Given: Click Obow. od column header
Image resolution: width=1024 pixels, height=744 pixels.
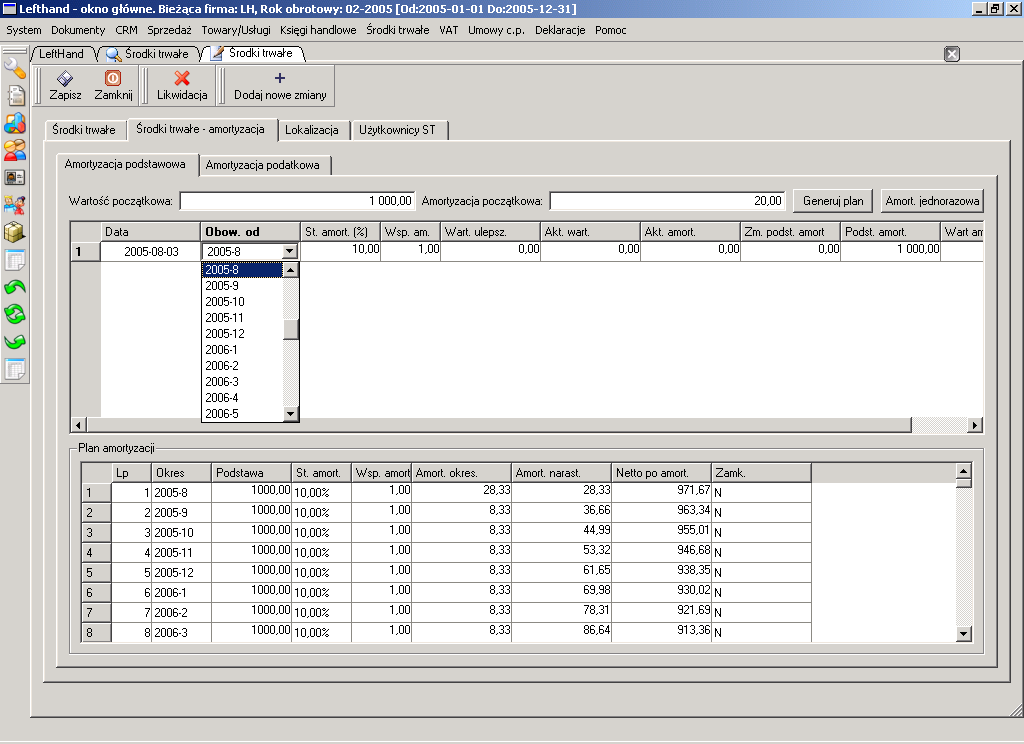Looking at the screenshot, I should tap(250, 232).
